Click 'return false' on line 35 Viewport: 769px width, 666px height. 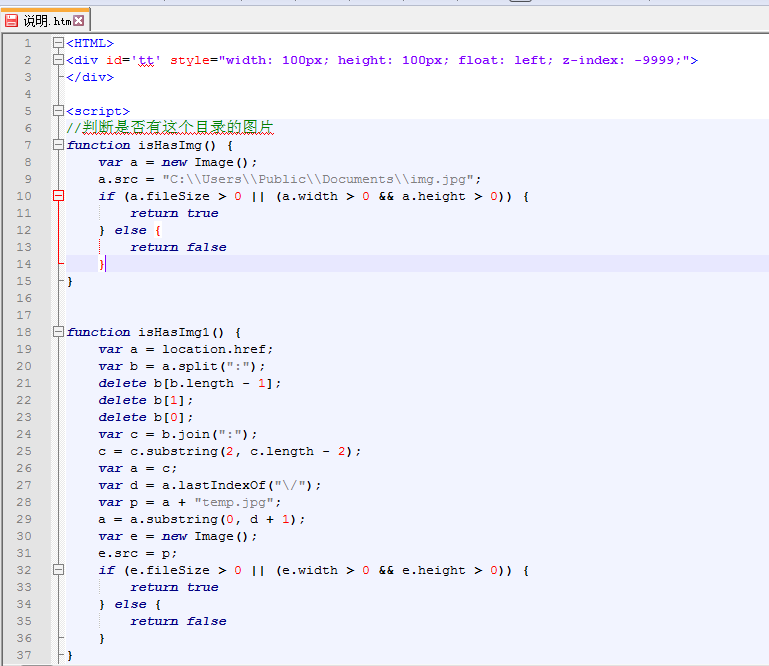(178, 621)
